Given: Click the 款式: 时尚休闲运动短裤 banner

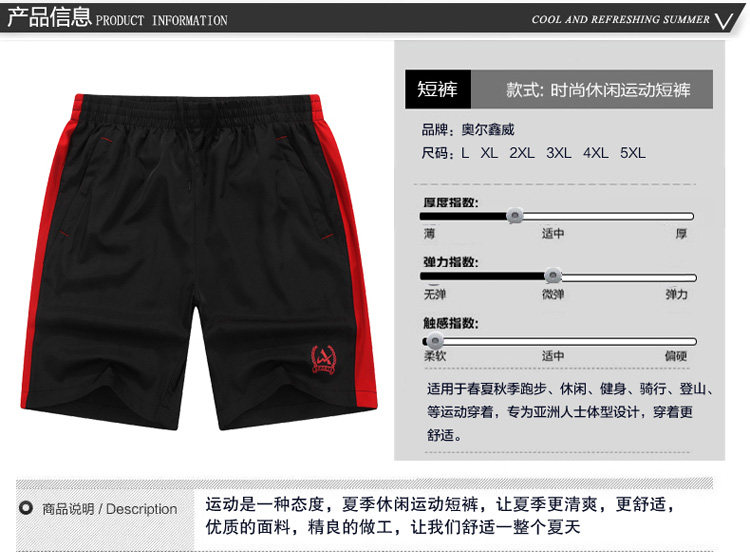Looking at the screenshot, I should click(x=592, y=89).
